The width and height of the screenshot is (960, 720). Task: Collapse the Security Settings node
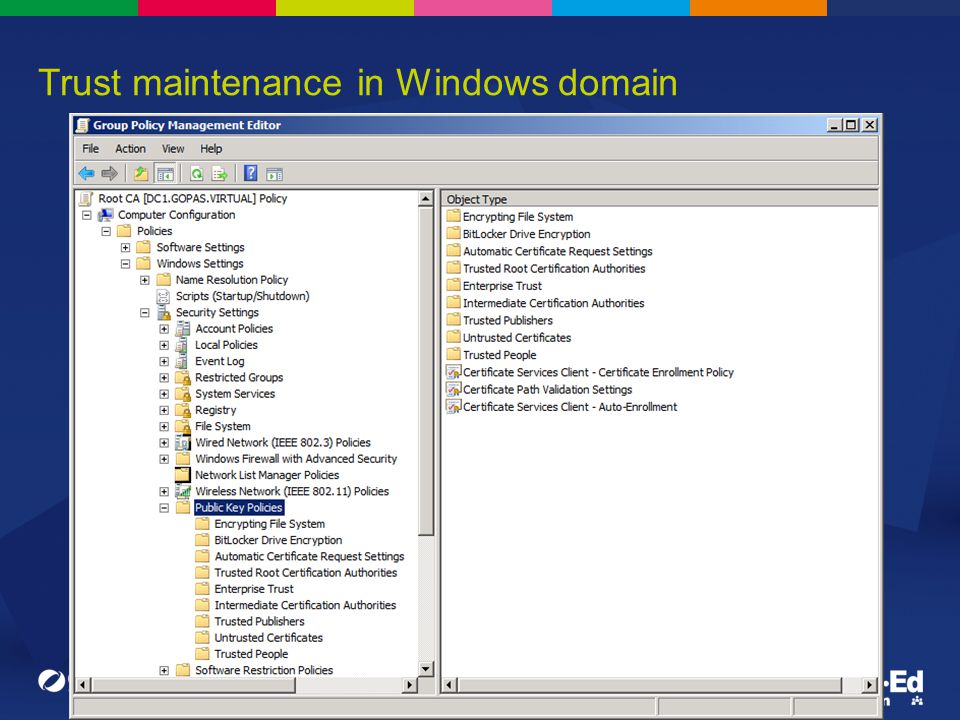point(144,313)
